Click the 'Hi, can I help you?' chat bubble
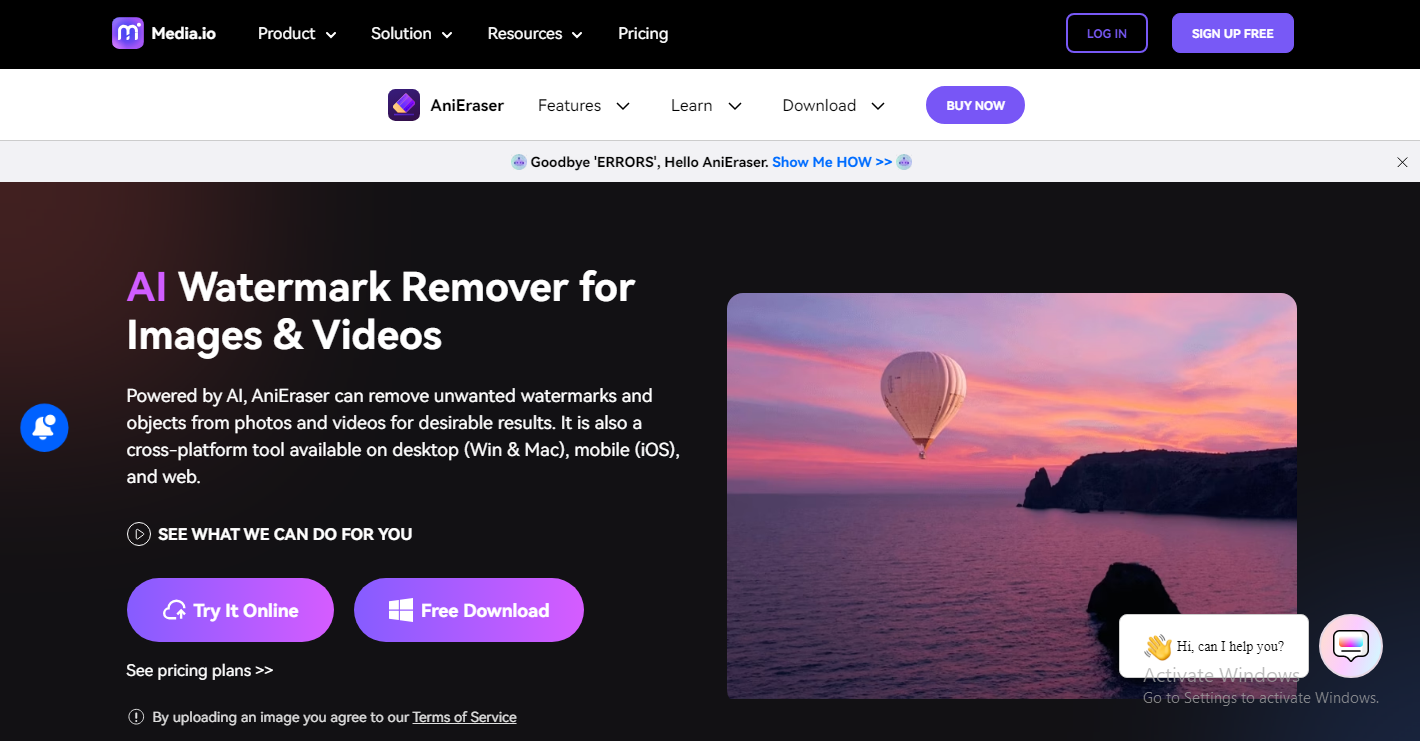 point(1214,646)
